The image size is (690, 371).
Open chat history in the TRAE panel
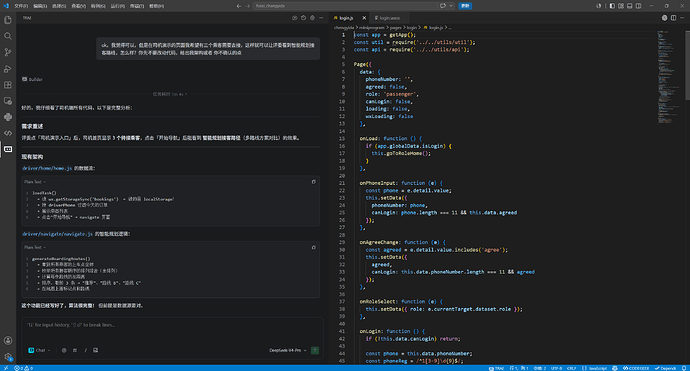point(303,18)
